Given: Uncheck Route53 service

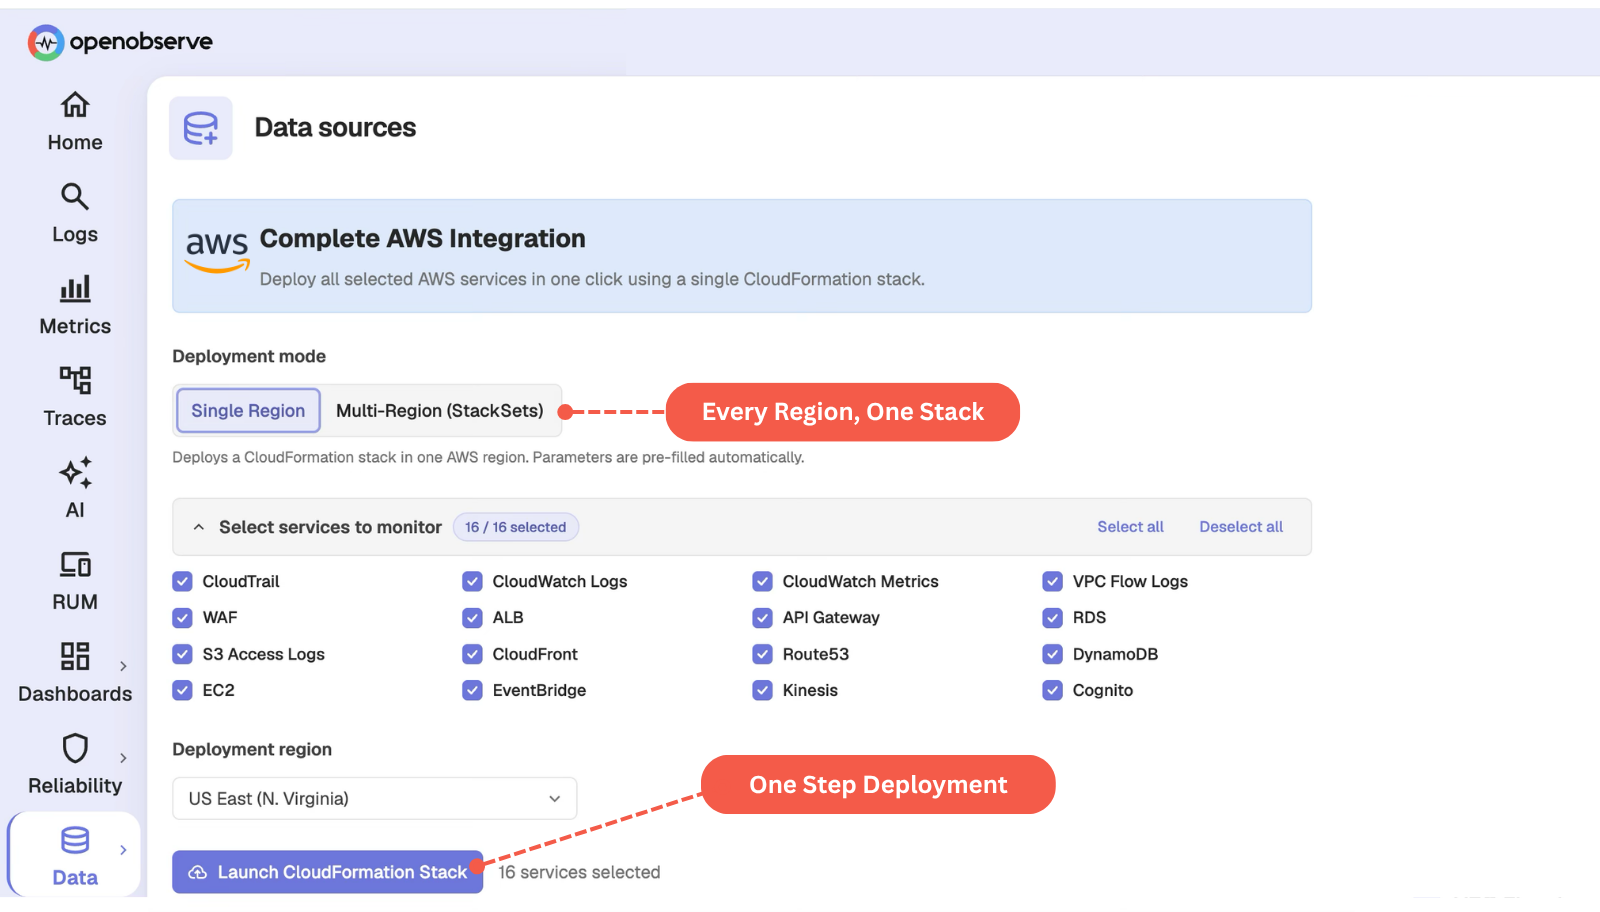Looking at the screenshot, I should [762, 654].
